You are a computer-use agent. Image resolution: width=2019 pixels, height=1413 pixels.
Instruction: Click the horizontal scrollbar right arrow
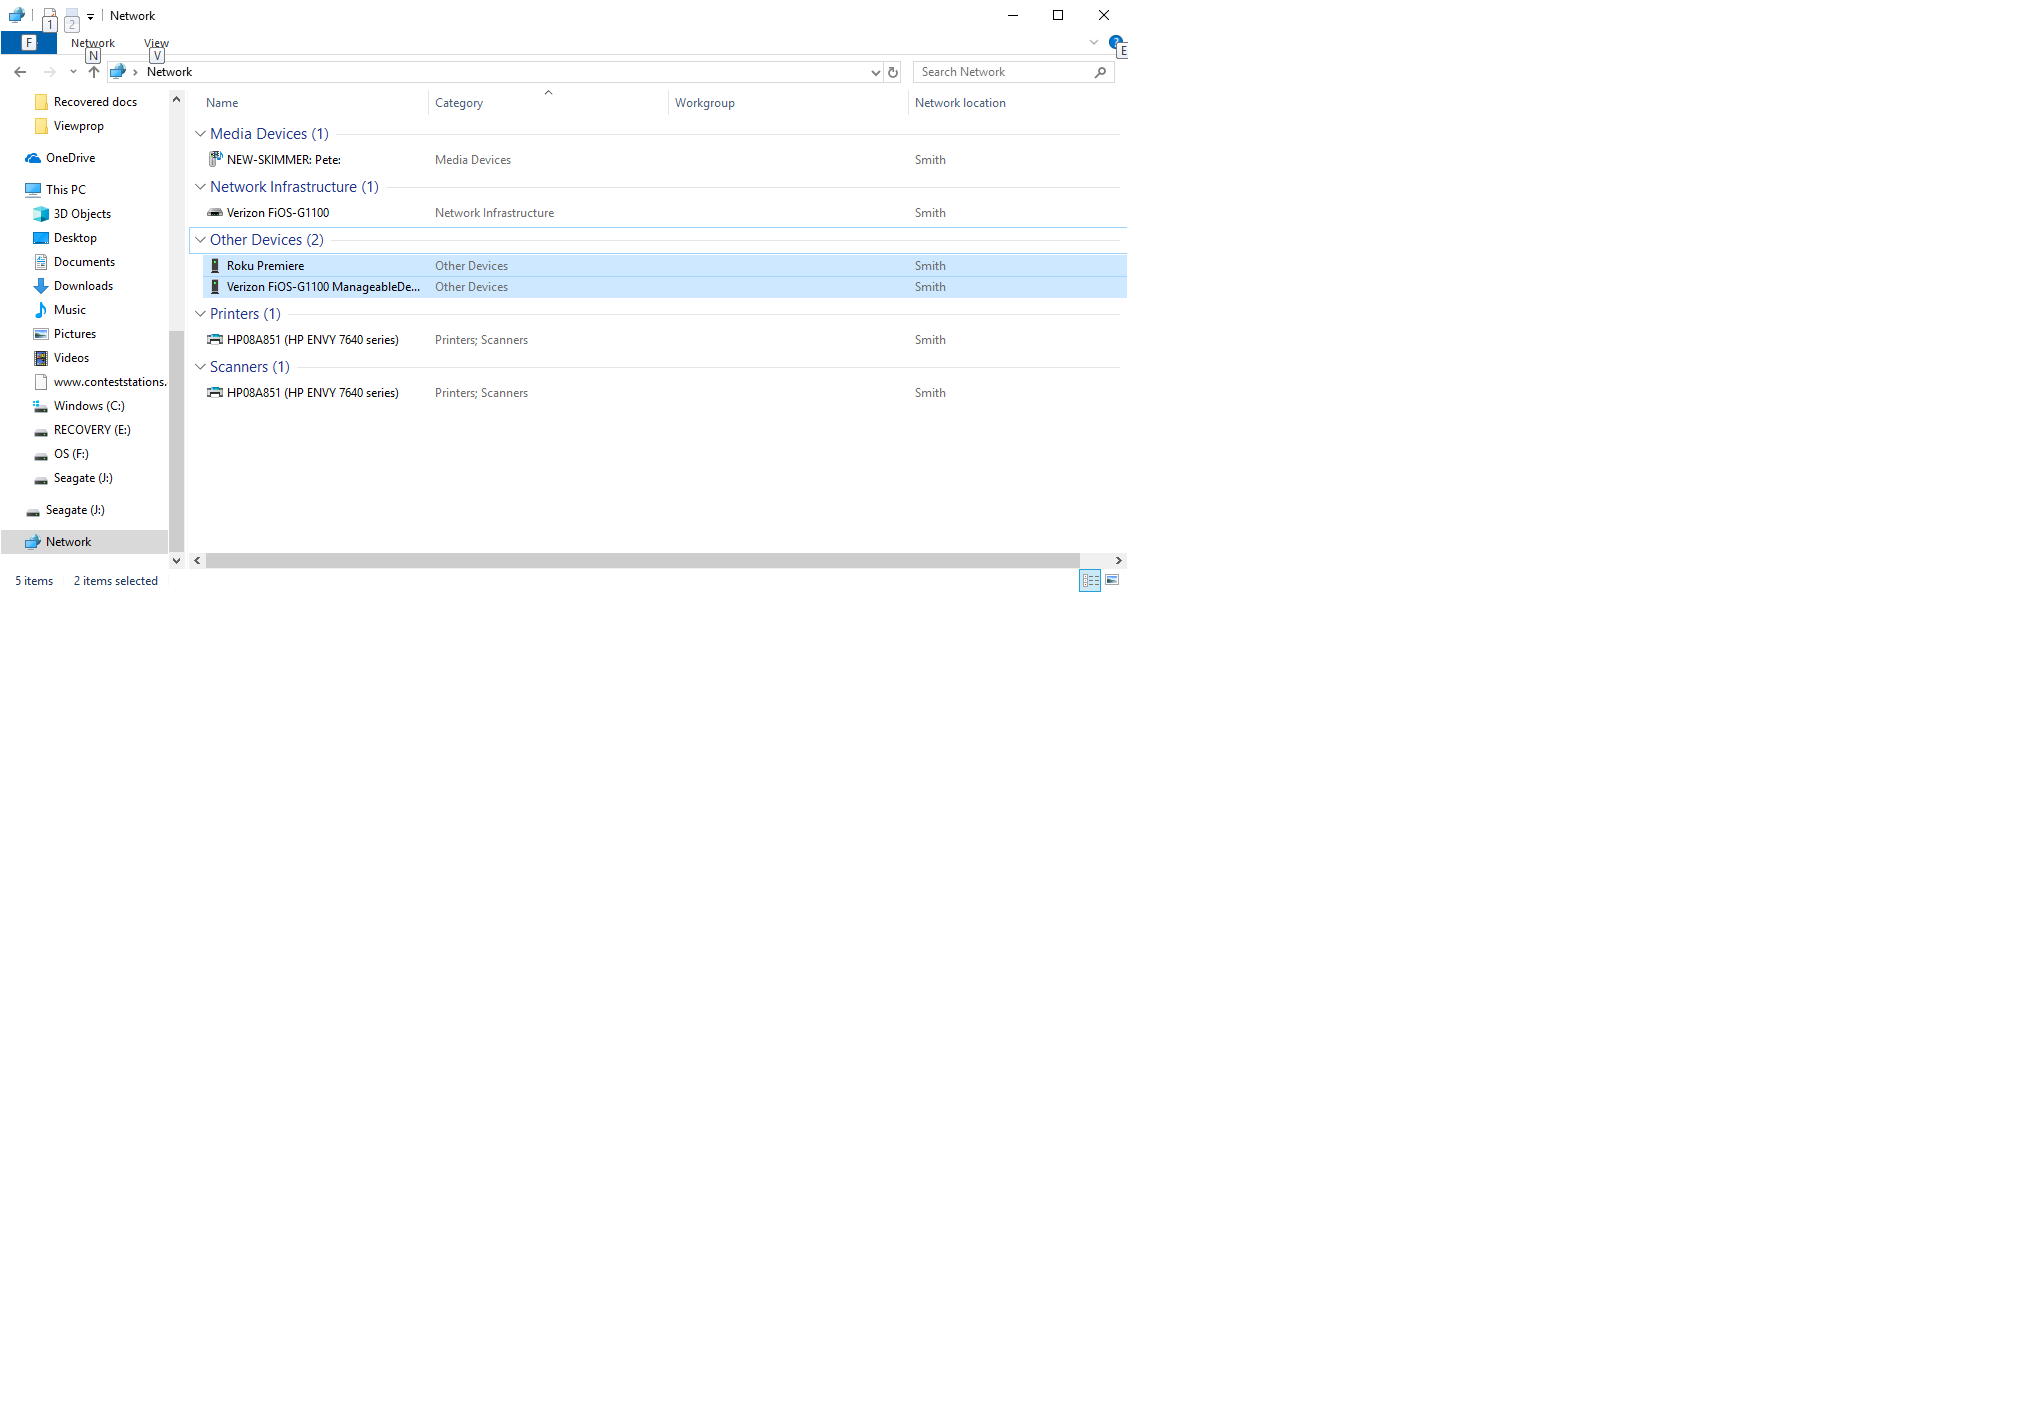point(1118,560)
